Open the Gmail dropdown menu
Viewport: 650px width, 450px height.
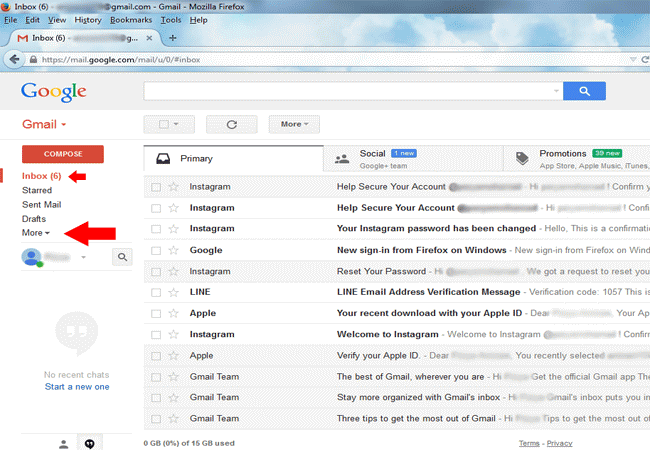(x=44, y=124)
